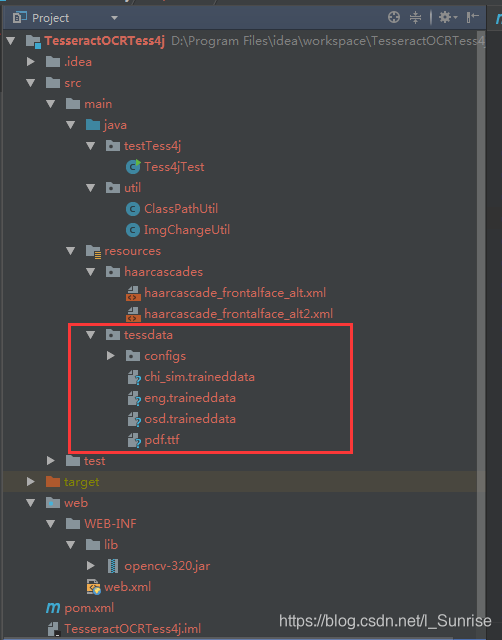Click the ImgChangeUtil class icon

(133, 230)
